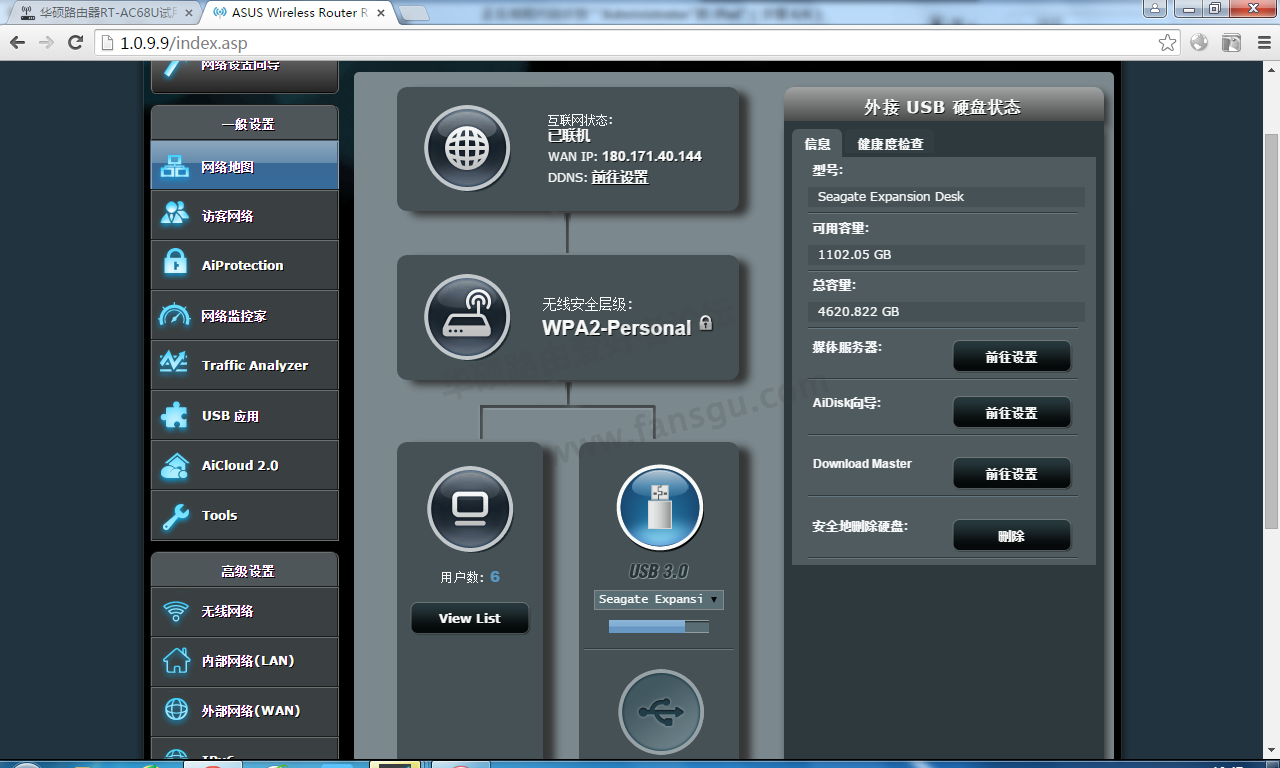The height and width of the screenshot is (768, 1280).
Task: Open AiProtection in the sidebar menu
Action: pyautogui.click(x=245, y=266)
